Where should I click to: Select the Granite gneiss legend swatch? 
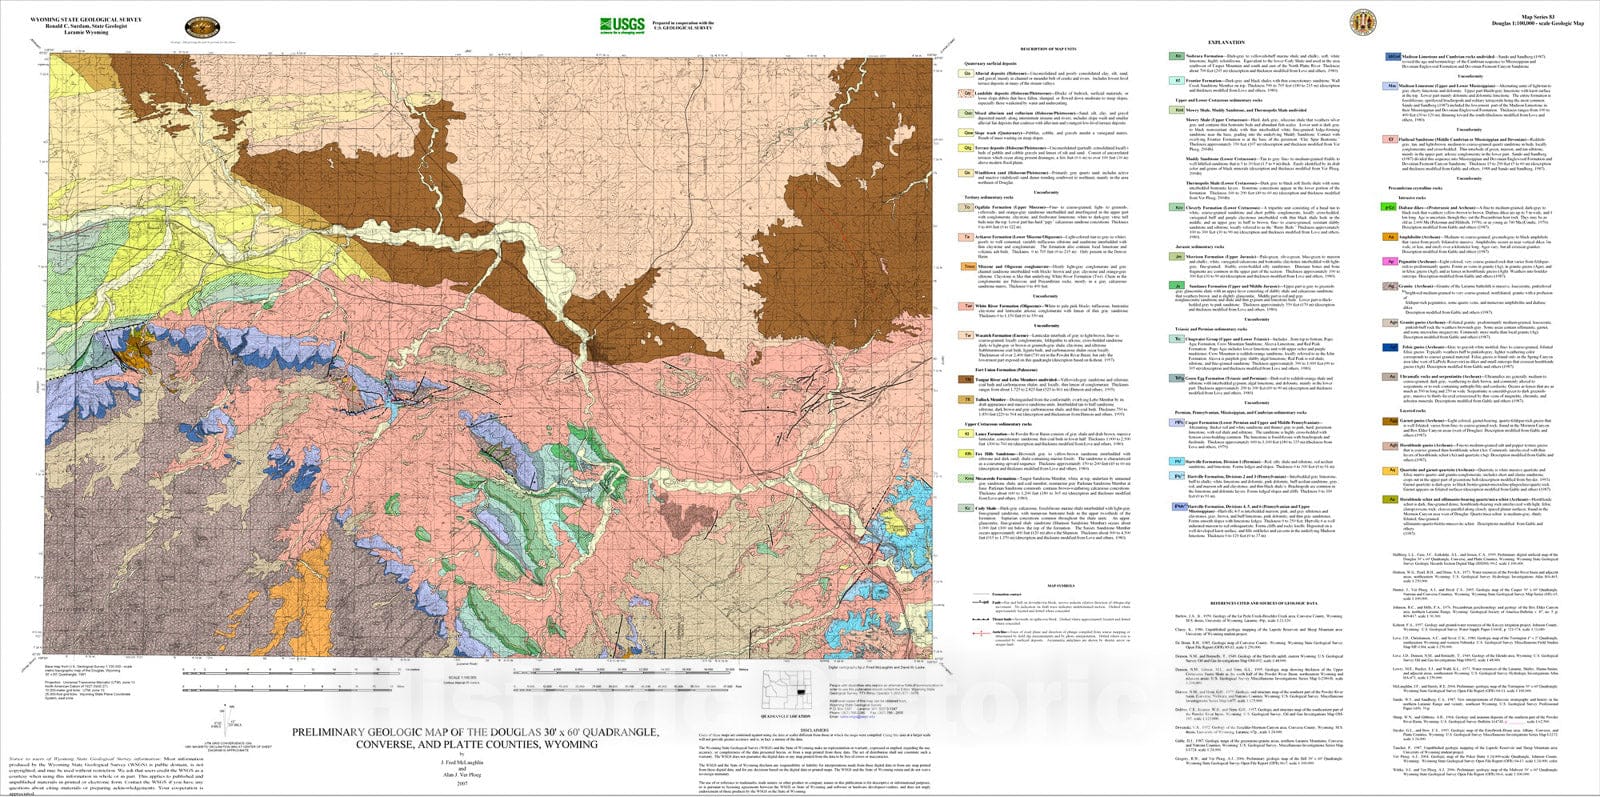tap(1391, 322)
